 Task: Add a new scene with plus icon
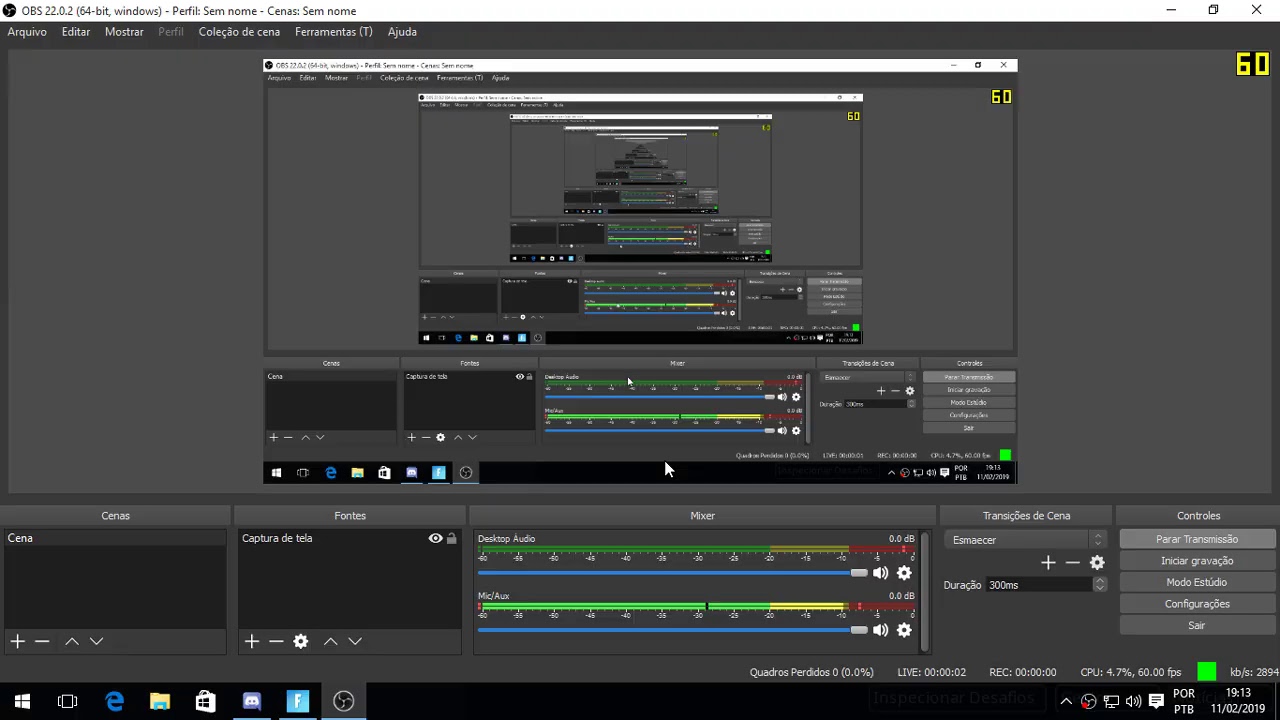(x=17, y=641)
